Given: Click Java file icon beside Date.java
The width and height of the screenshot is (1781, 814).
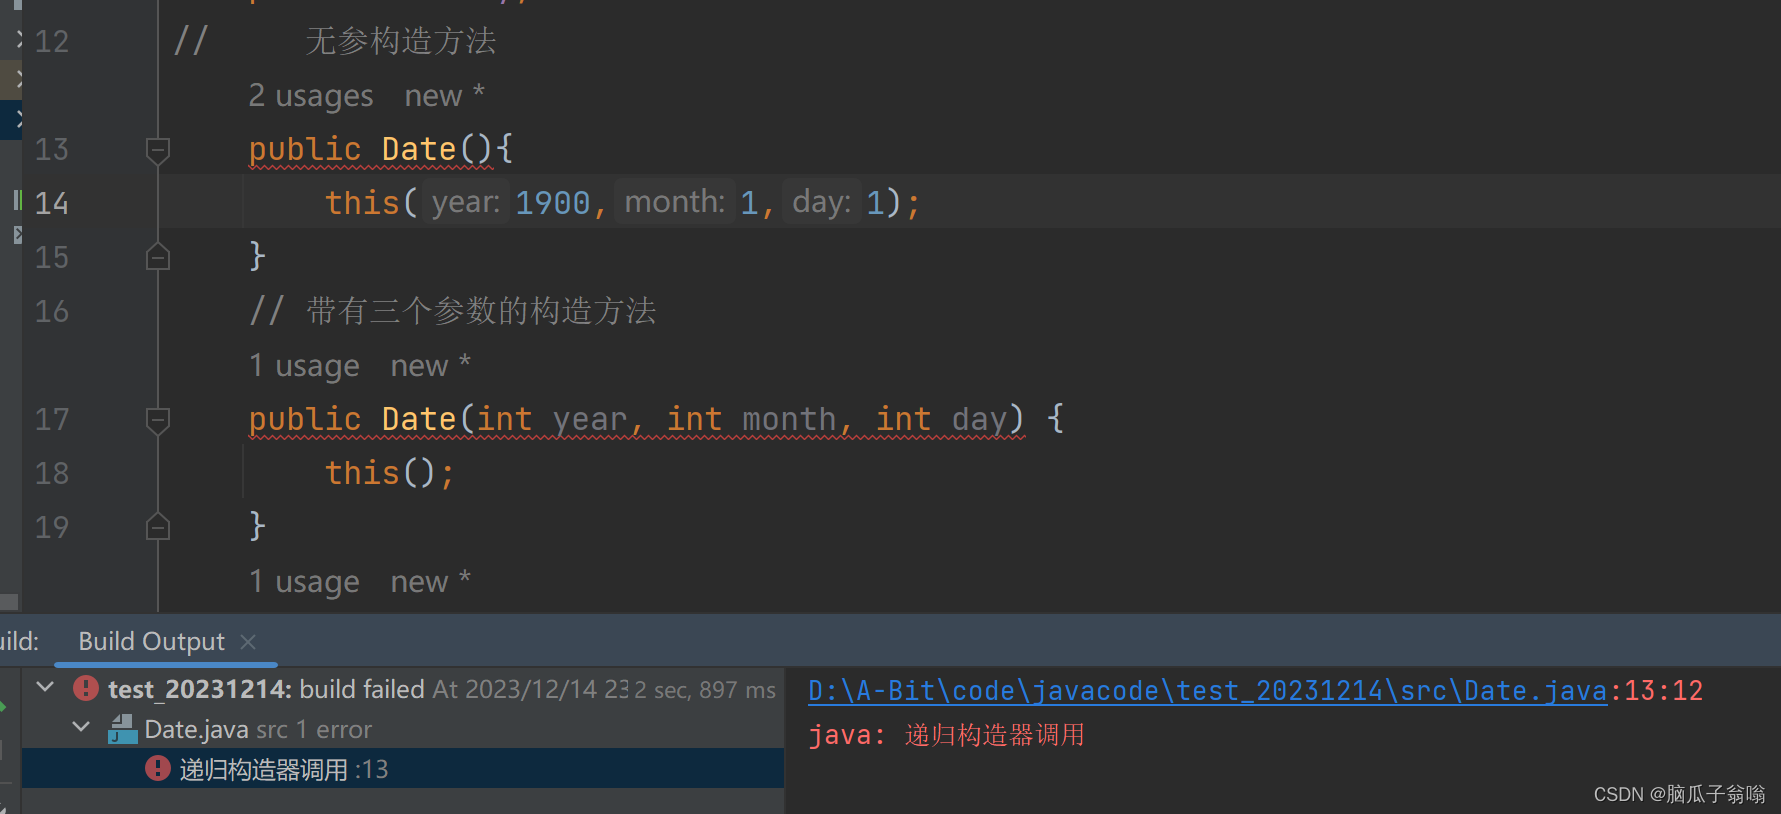Looking at the screenshot, I should 122,729.
